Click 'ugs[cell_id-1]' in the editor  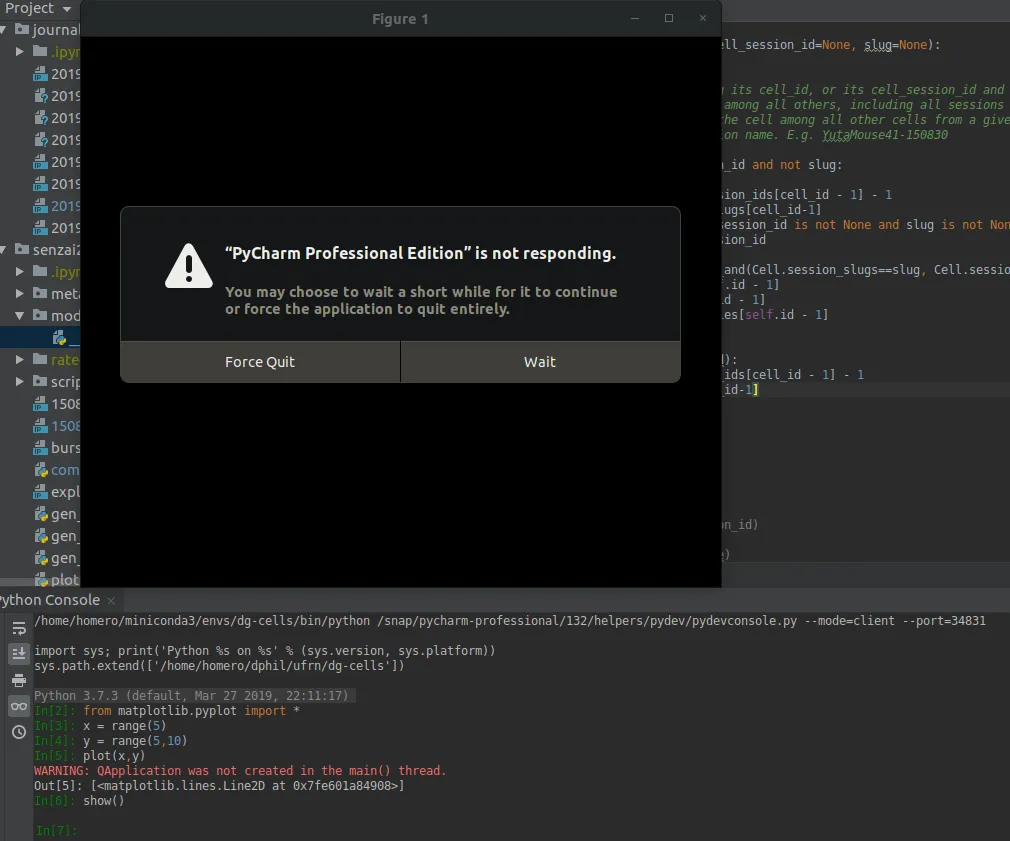772,210
